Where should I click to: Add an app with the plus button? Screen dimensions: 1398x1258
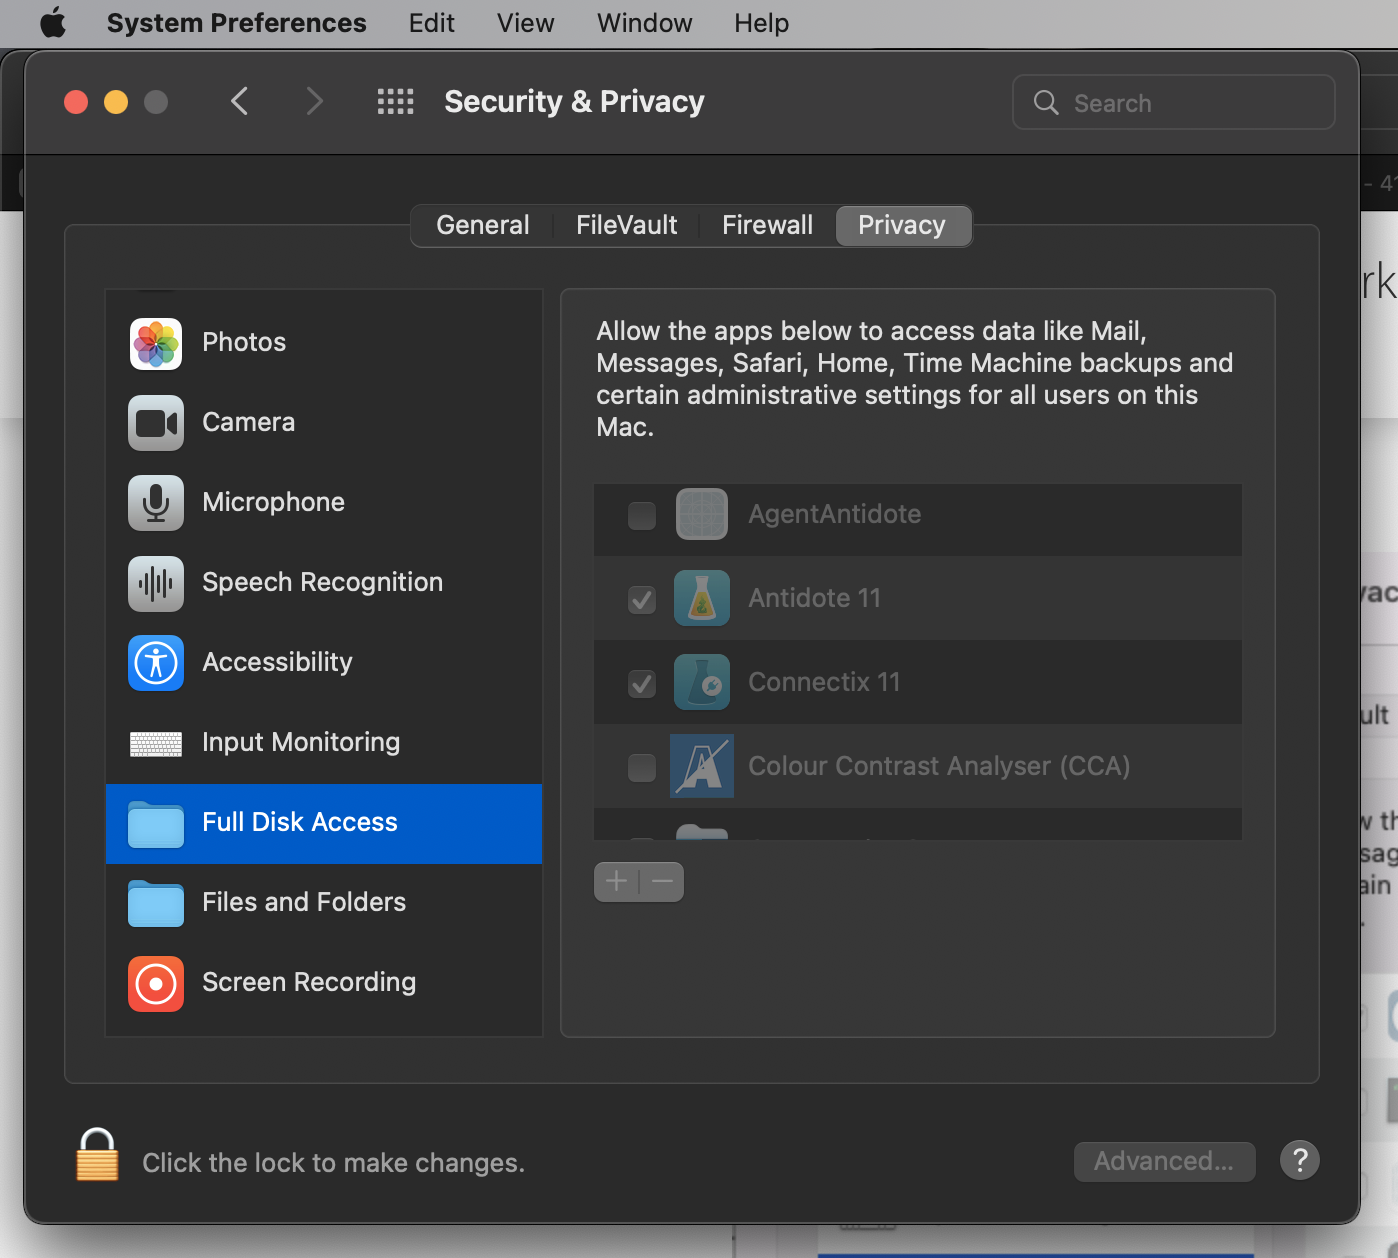click(x=617, y=881)
